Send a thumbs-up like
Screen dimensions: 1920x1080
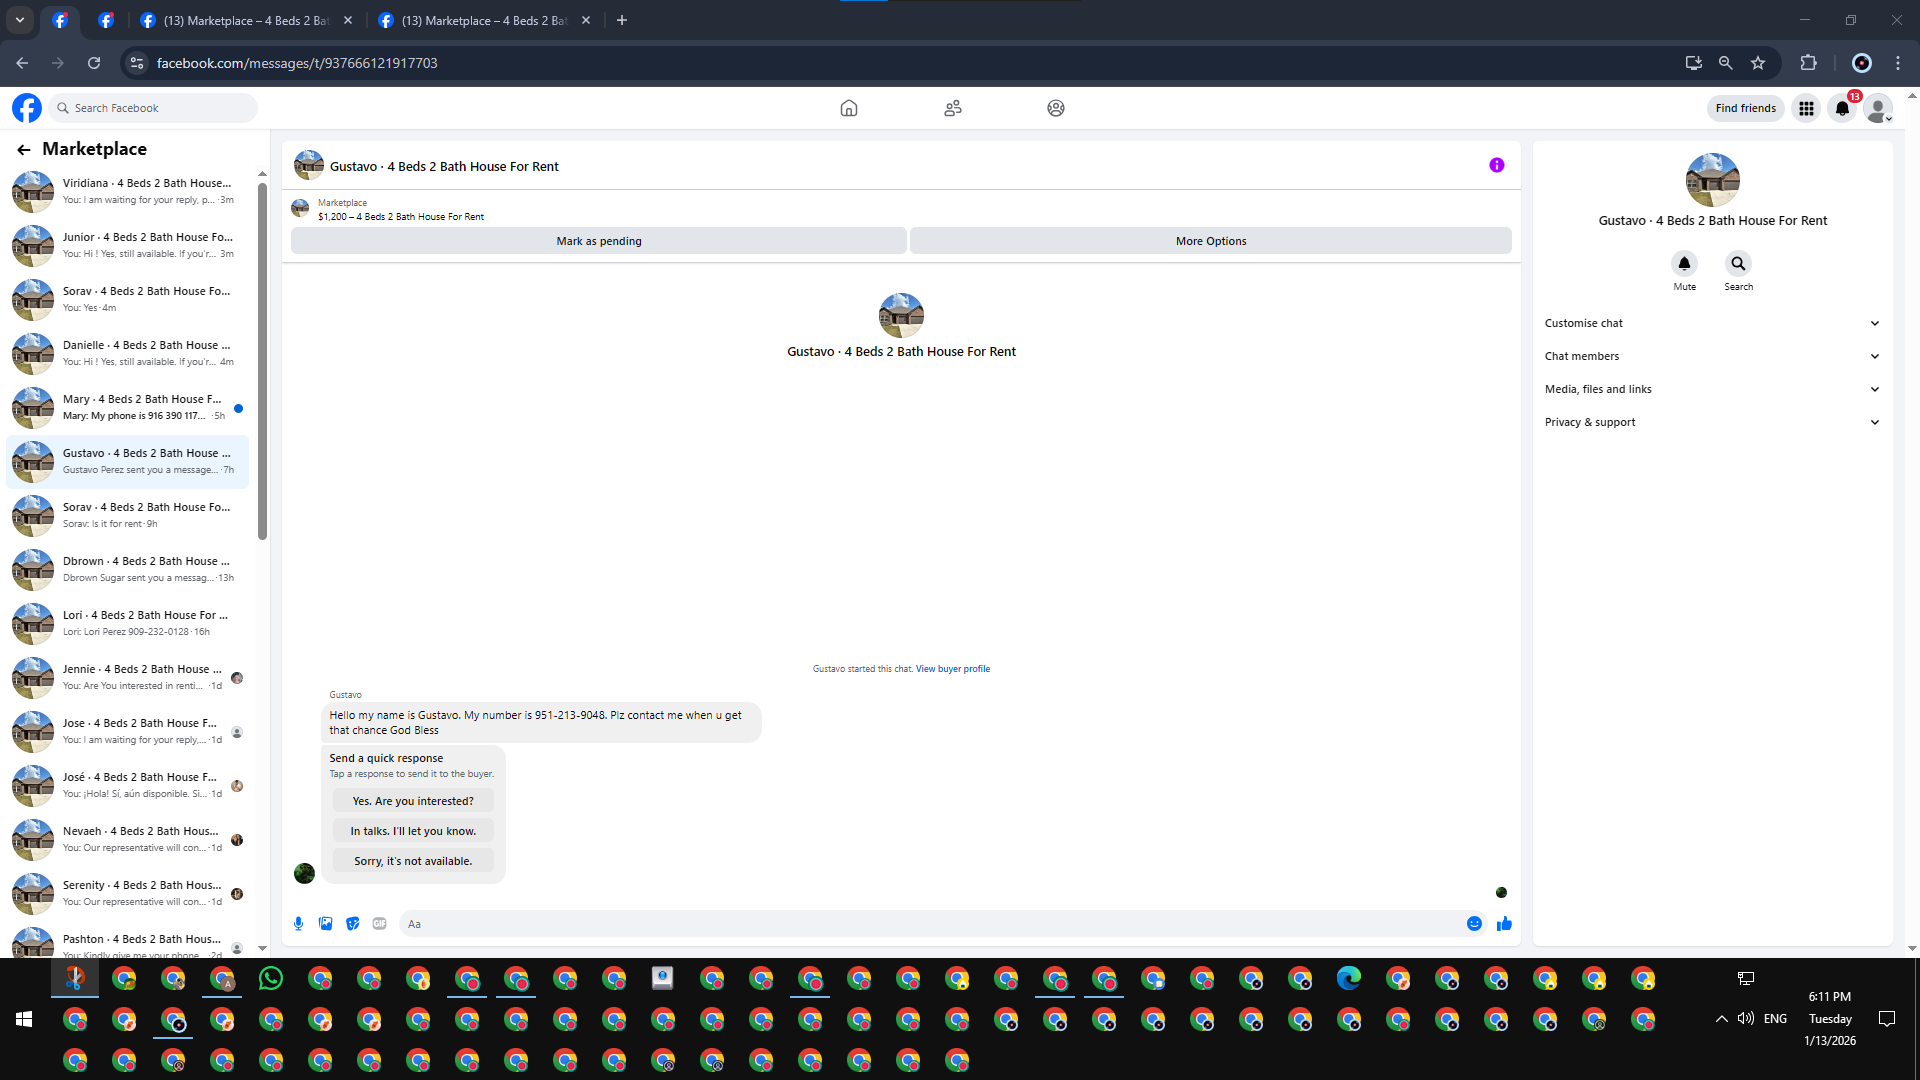1504,924
